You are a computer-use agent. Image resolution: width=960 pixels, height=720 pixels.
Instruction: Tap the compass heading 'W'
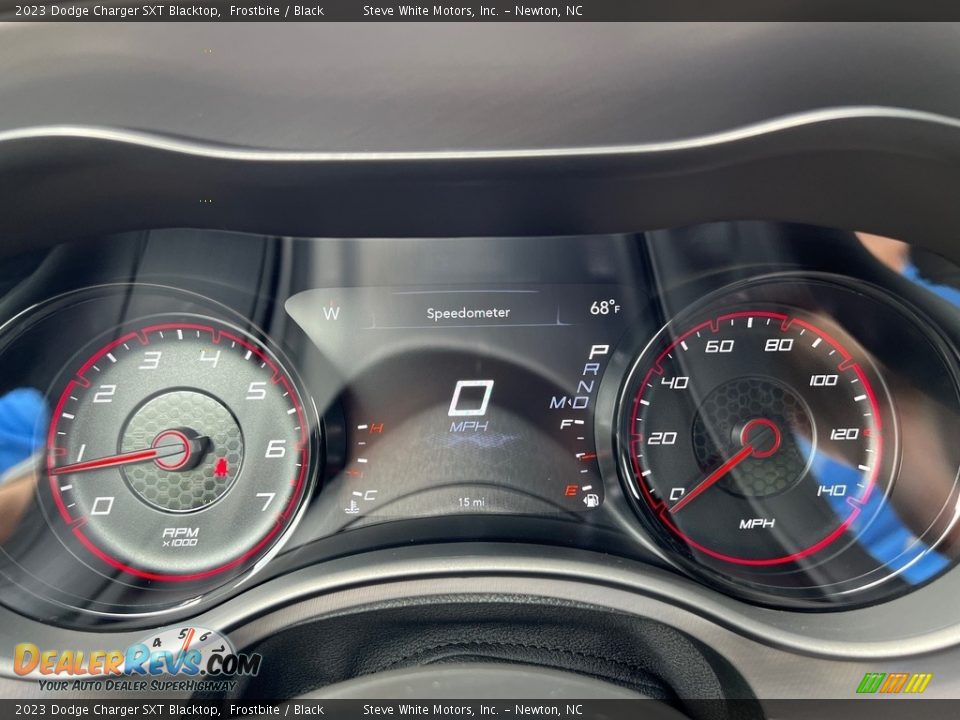(331, 313)
